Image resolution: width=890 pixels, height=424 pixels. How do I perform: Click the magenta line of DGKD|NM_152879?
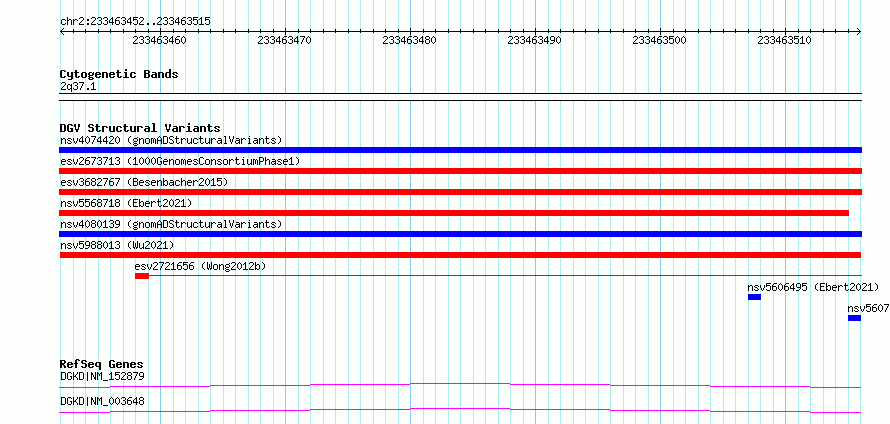tap(460, 385)
